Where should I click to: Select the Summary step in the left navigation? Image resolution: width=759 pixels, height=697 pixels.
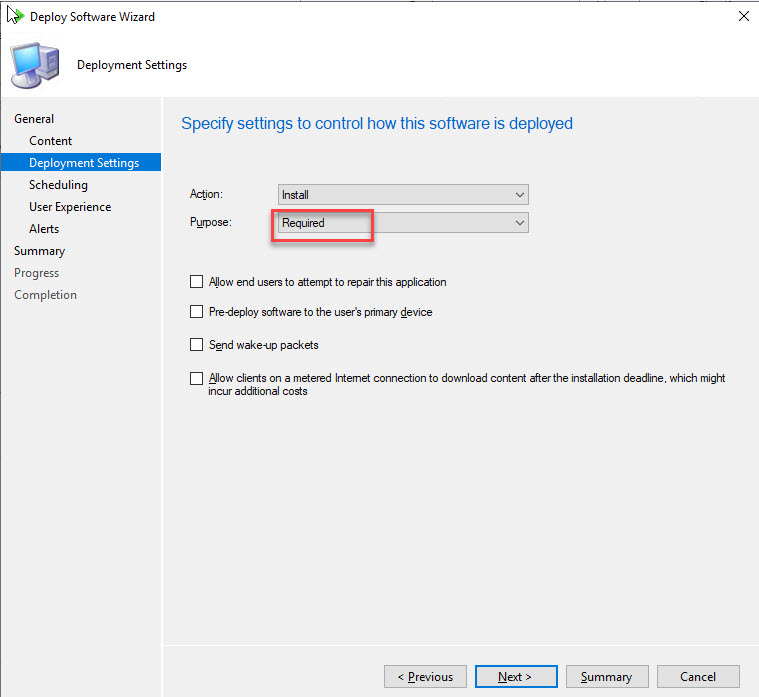pyautogui.click(x=39, y=251)
